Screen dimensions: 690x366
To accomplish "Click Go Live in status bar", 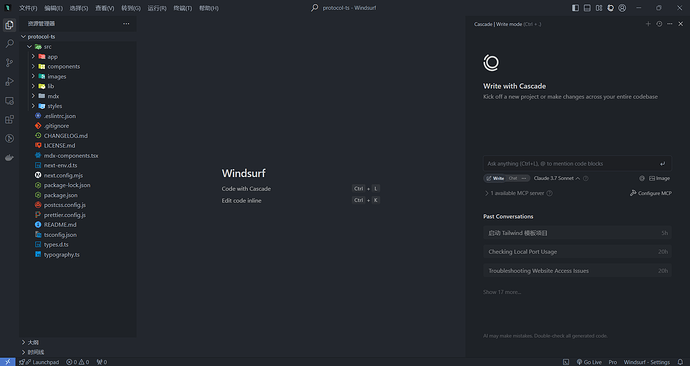I will pyautogui.click(x=589, y=362).
